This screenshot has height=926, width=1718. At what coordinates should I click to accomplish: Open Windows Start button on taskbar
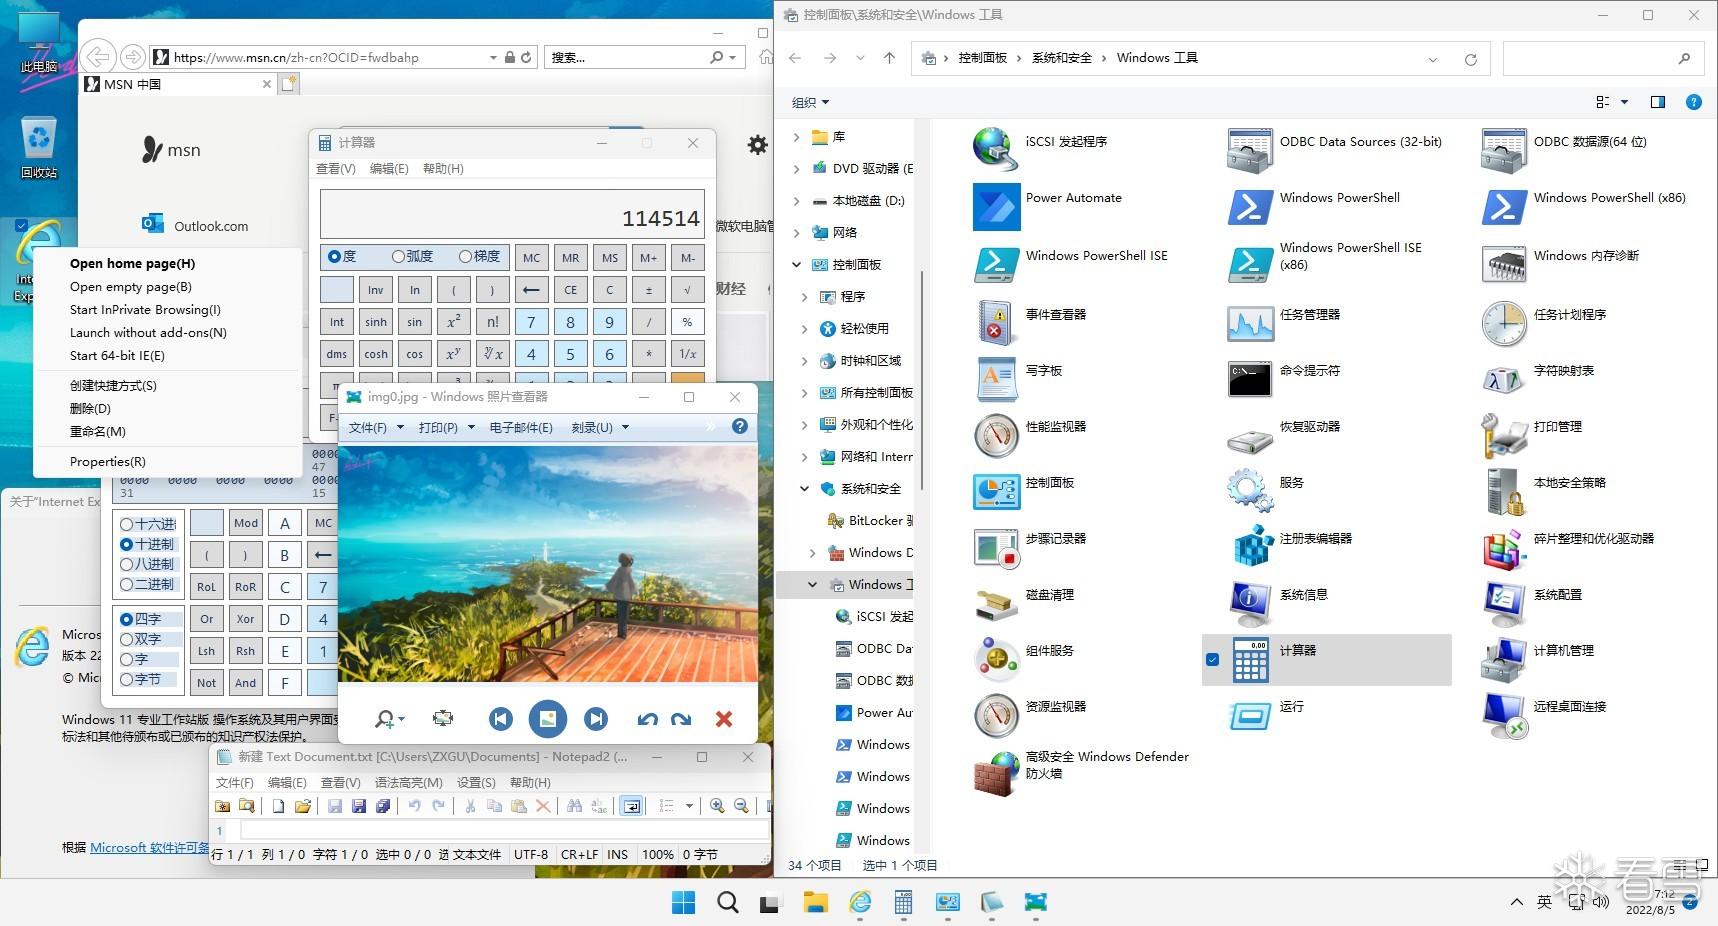[x=684, y=903]
